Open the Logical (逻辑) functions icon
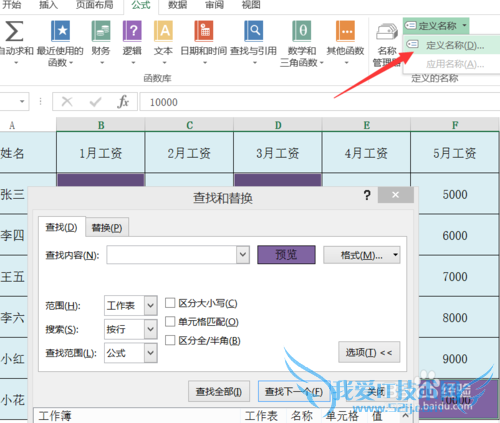Viewport: 500px width, 423px height. click(132, 31)
